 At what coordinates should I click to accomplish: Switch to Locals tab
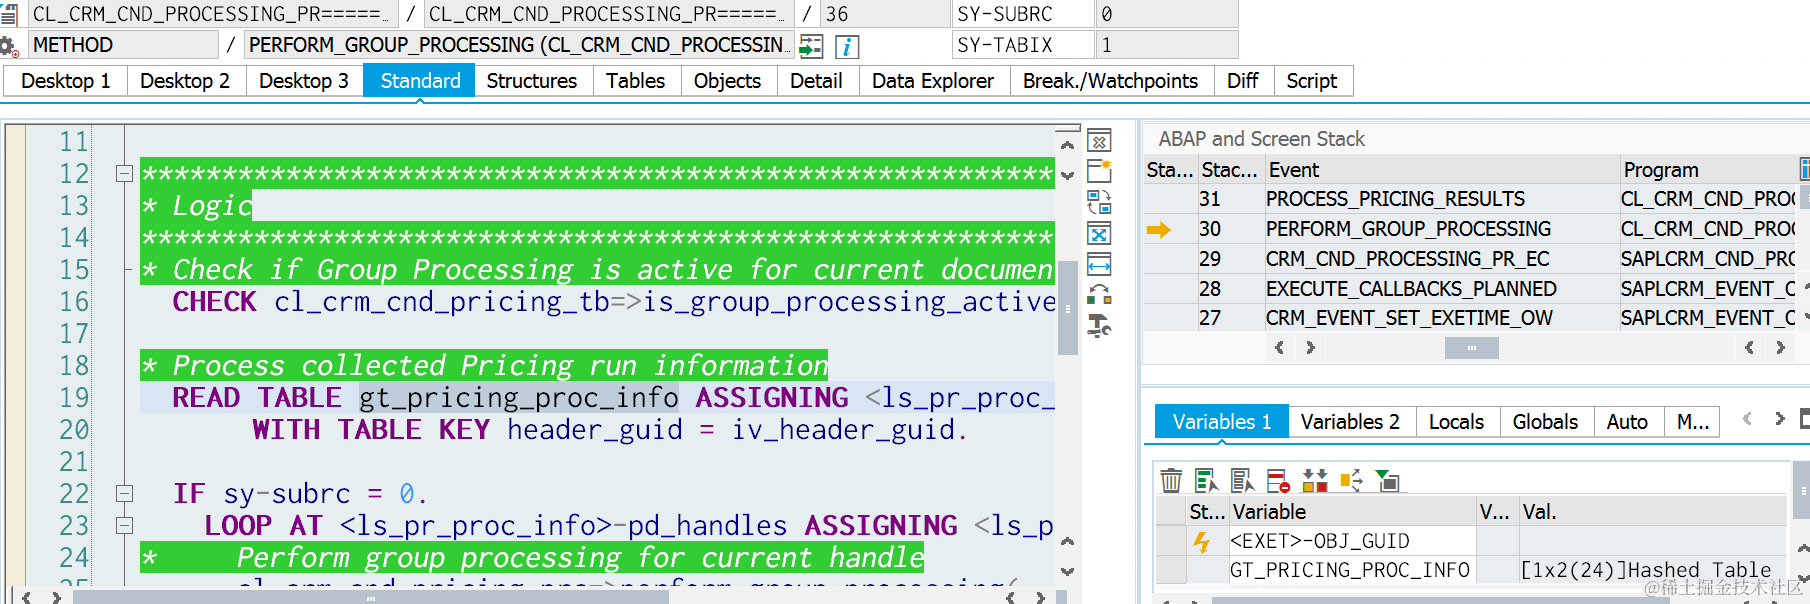coord(1456,422)
